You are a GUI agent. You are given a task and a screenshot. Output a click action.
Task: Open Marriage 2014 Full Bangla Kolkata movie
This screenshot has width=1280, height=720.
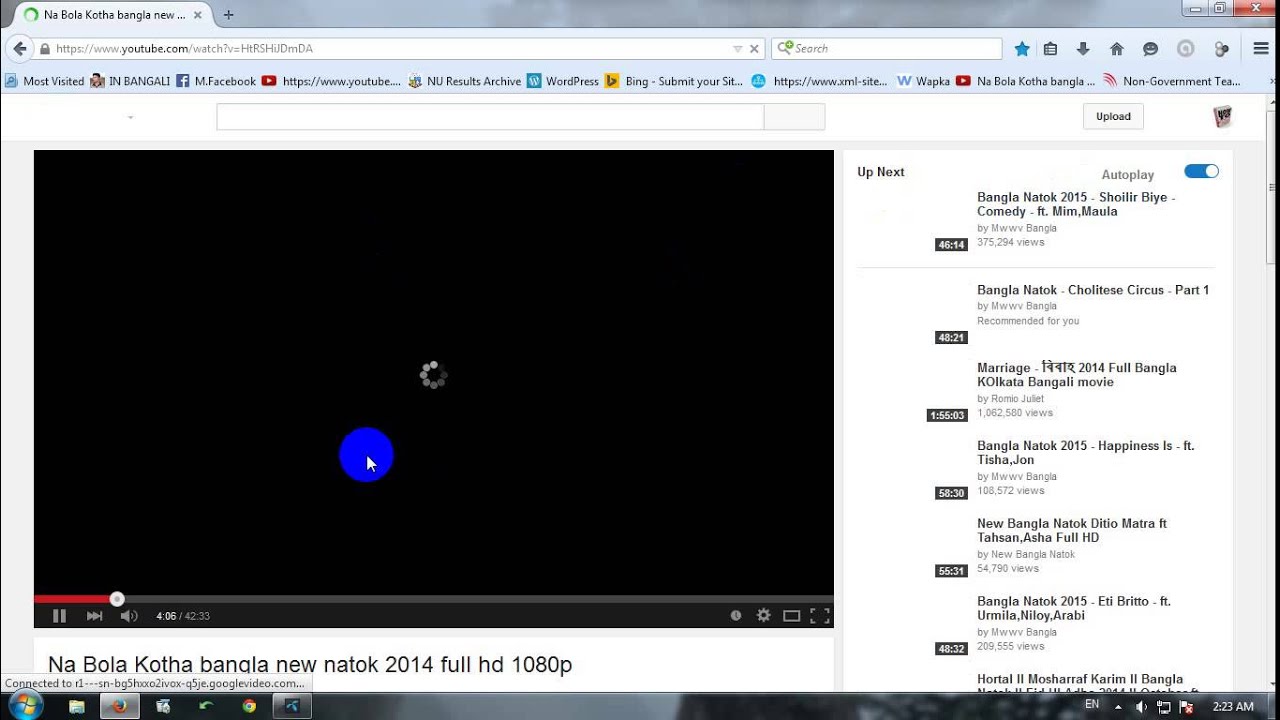(x=1077, y=374)
